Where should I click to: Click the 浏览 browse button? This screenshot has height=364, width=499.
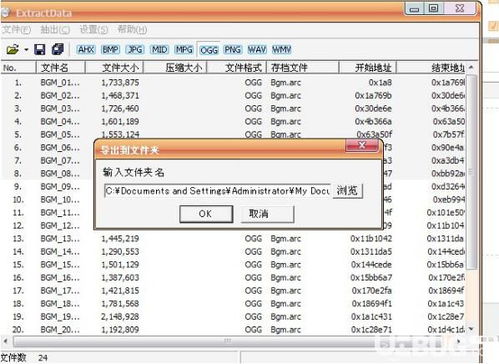point(347,191)
